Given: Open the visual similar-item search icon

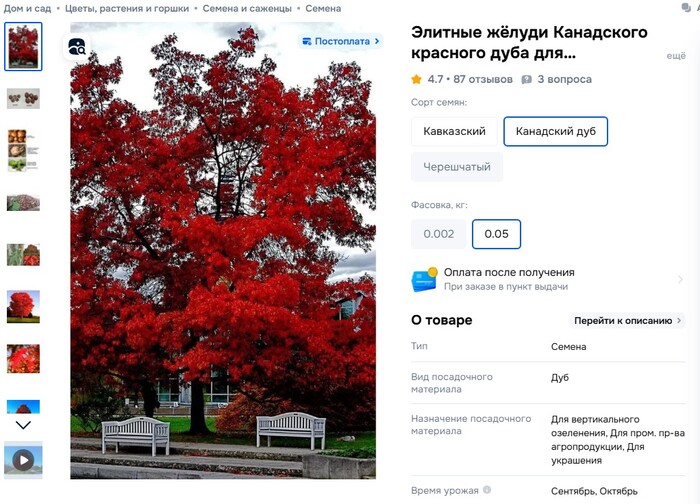Looking at the screenshot, I should (77, 46).
